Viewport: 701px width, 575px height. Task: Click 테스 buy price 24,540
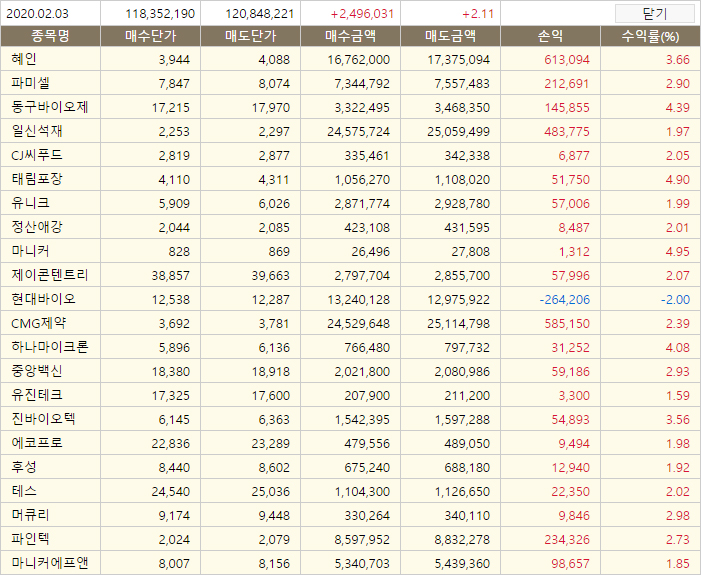[x=171, y=492]
